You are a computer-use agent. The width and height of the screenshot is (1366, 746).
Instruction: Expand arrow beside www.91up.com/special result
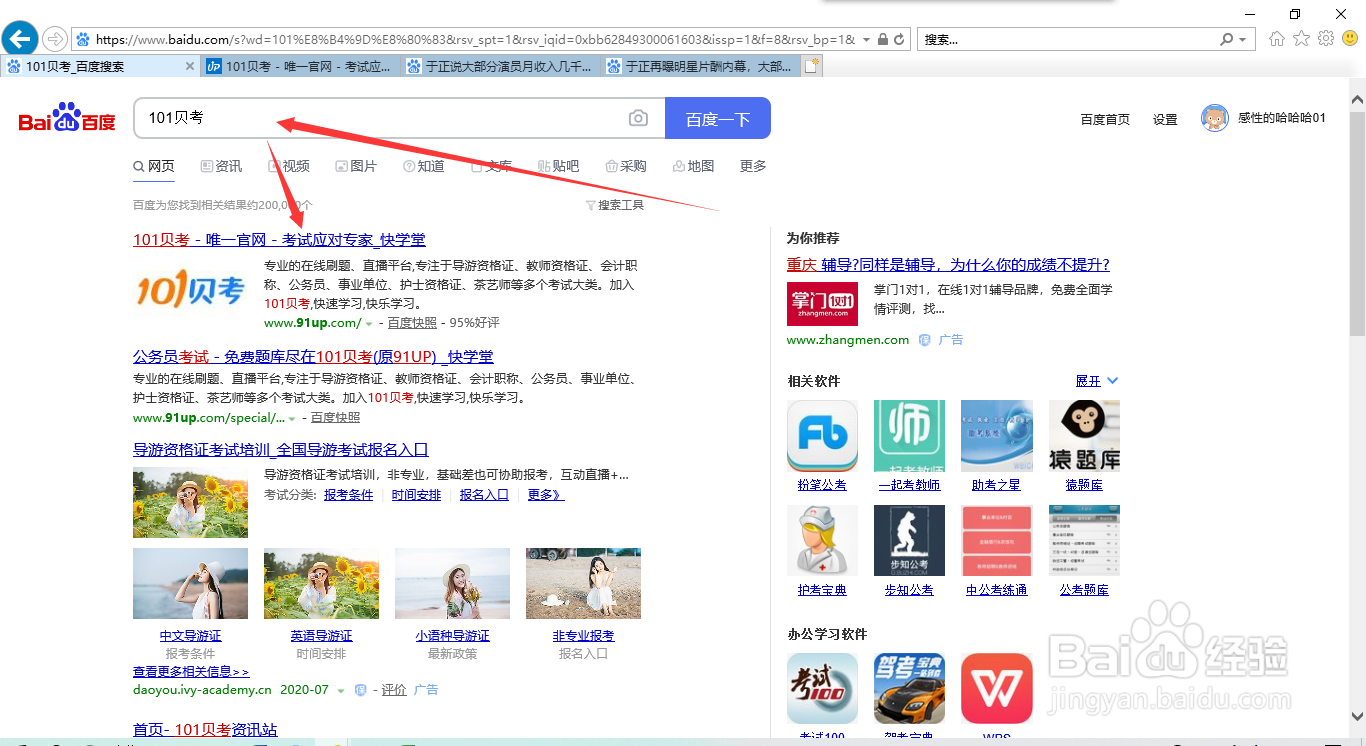(x=292, y=419)
